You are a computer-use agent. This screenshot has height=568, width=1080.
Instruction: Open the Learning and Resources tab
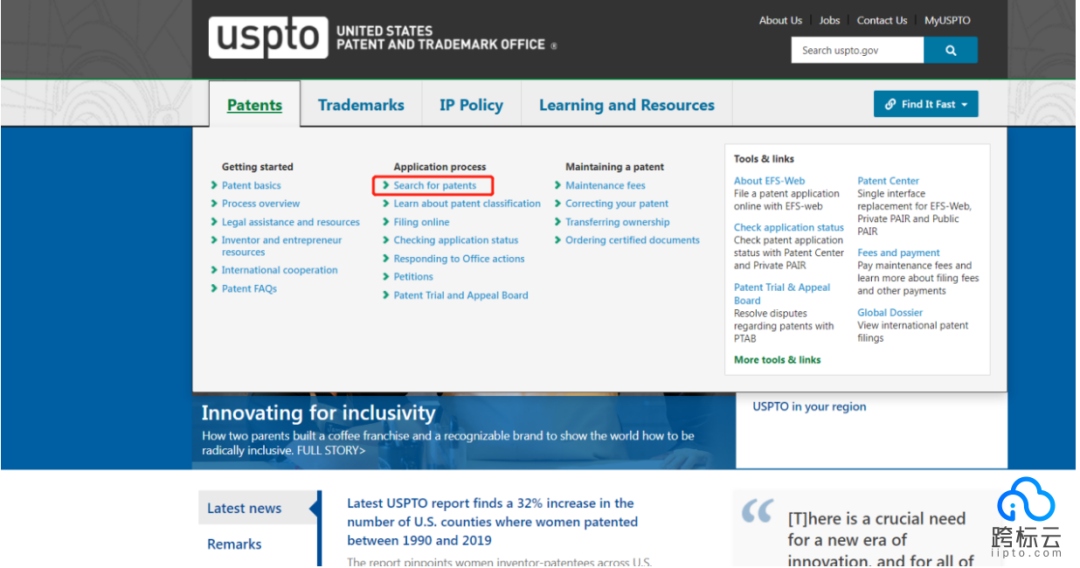pyautogui.click(x=627, y=105)
